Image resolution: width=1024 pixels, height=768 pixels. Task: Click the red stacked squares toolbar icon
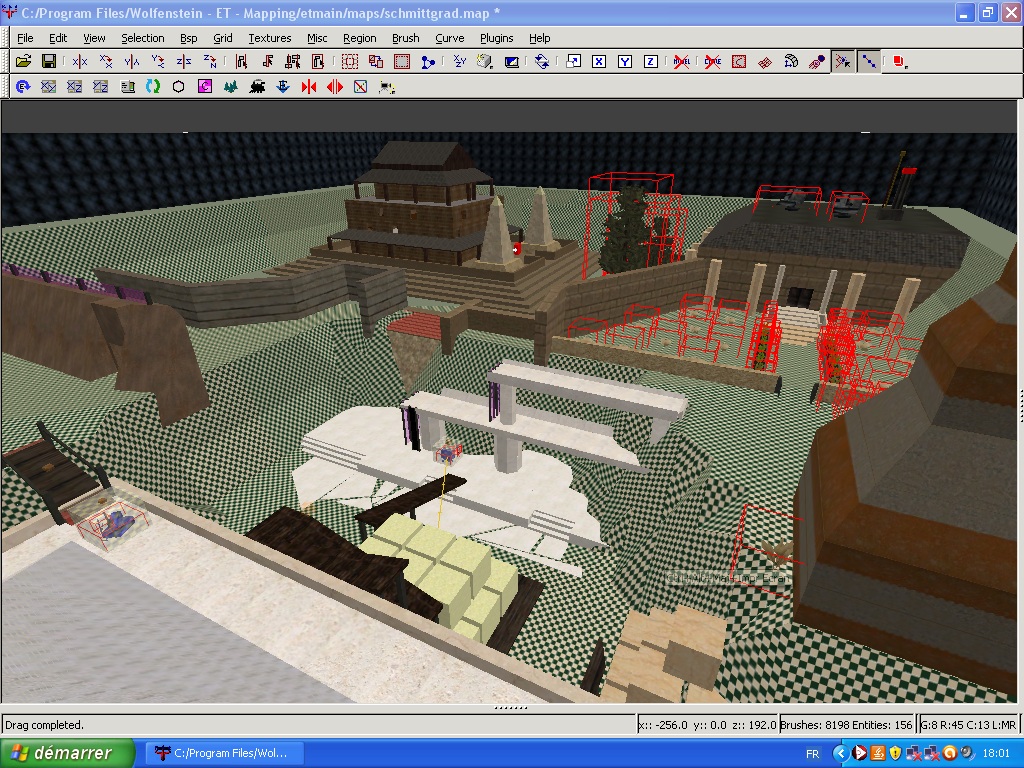pos(900,61)
